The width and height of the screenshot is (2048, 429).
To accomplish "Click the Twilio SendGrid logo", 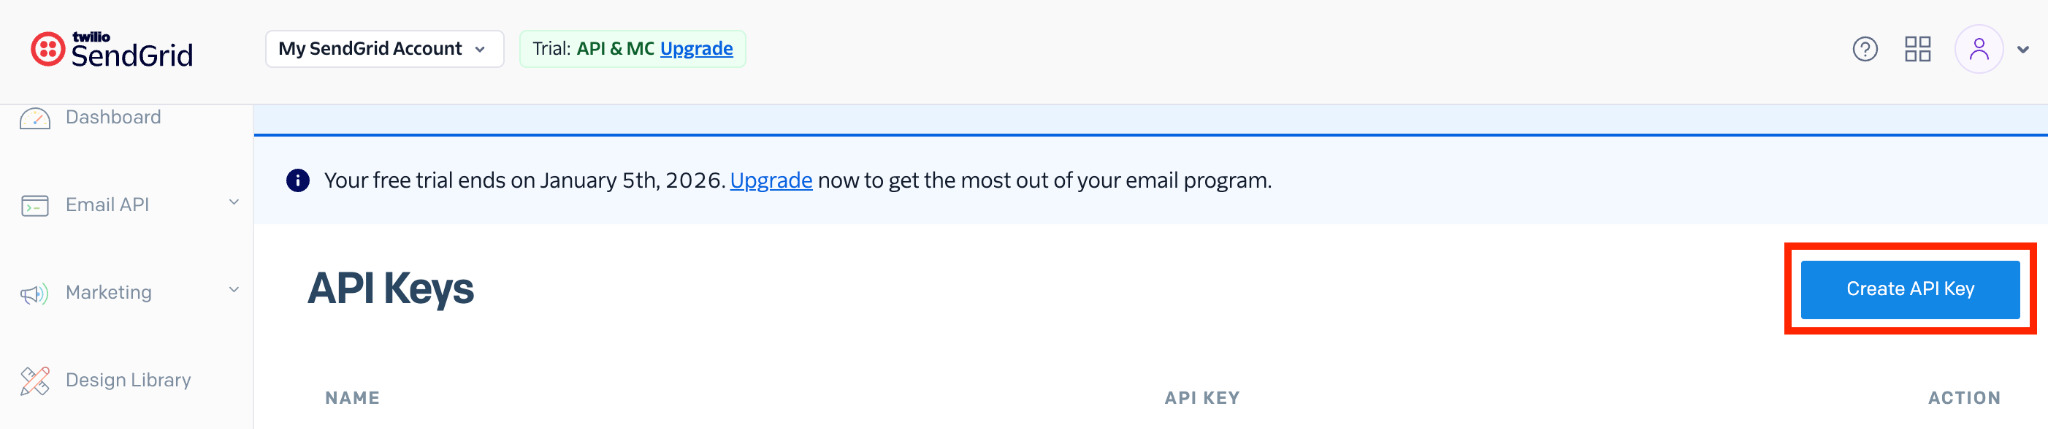I will (112, 49).
